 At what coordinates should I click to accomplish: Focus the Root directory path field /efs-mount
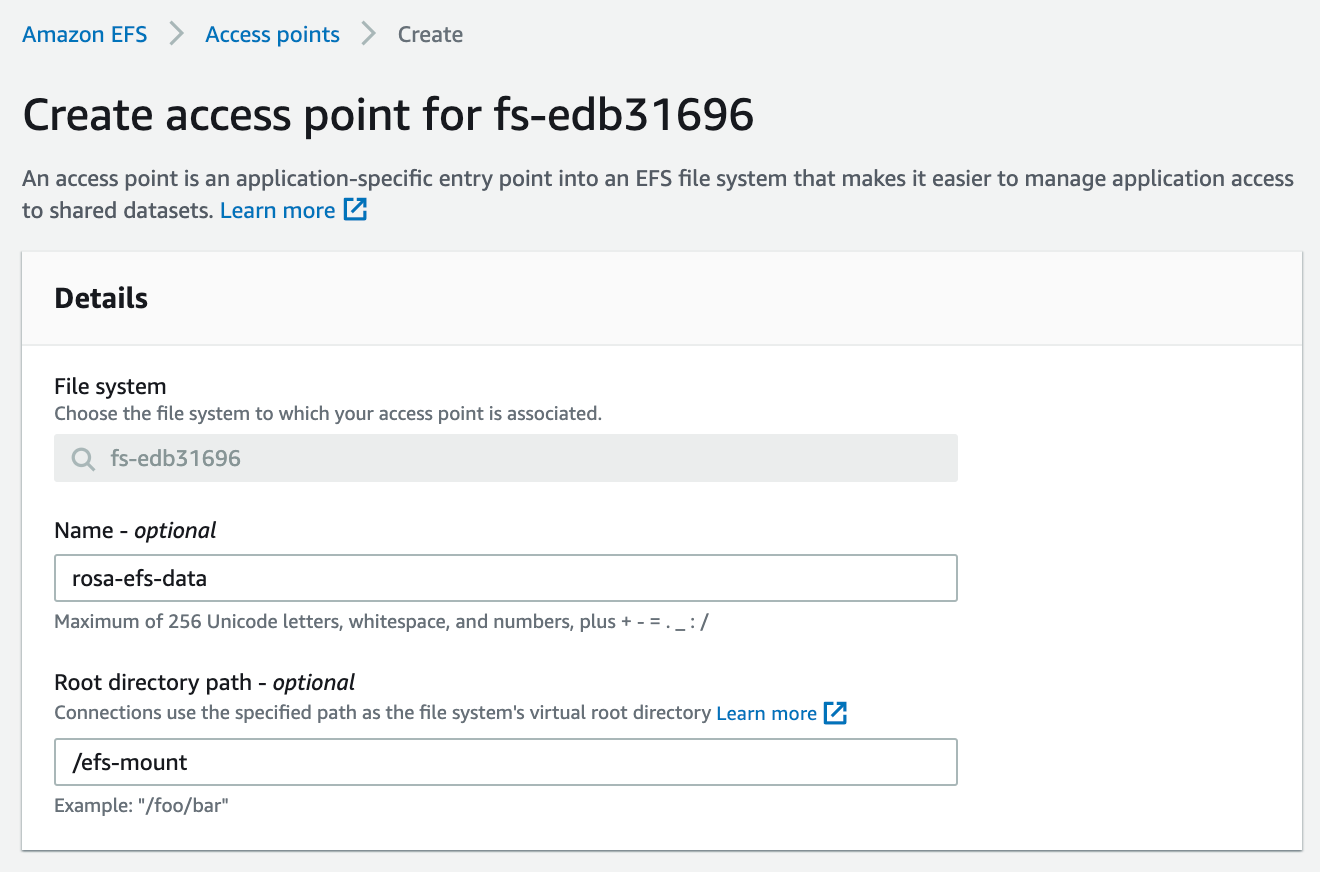point(506,762)
